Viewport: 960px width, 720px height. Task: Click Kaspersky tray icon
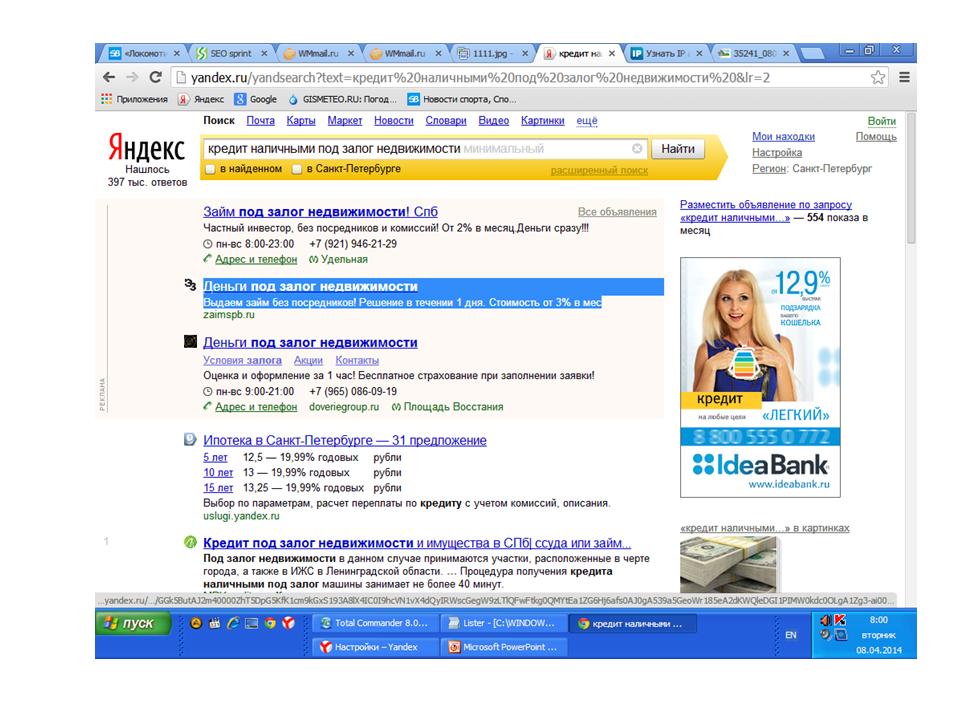[x=840, y=620]
